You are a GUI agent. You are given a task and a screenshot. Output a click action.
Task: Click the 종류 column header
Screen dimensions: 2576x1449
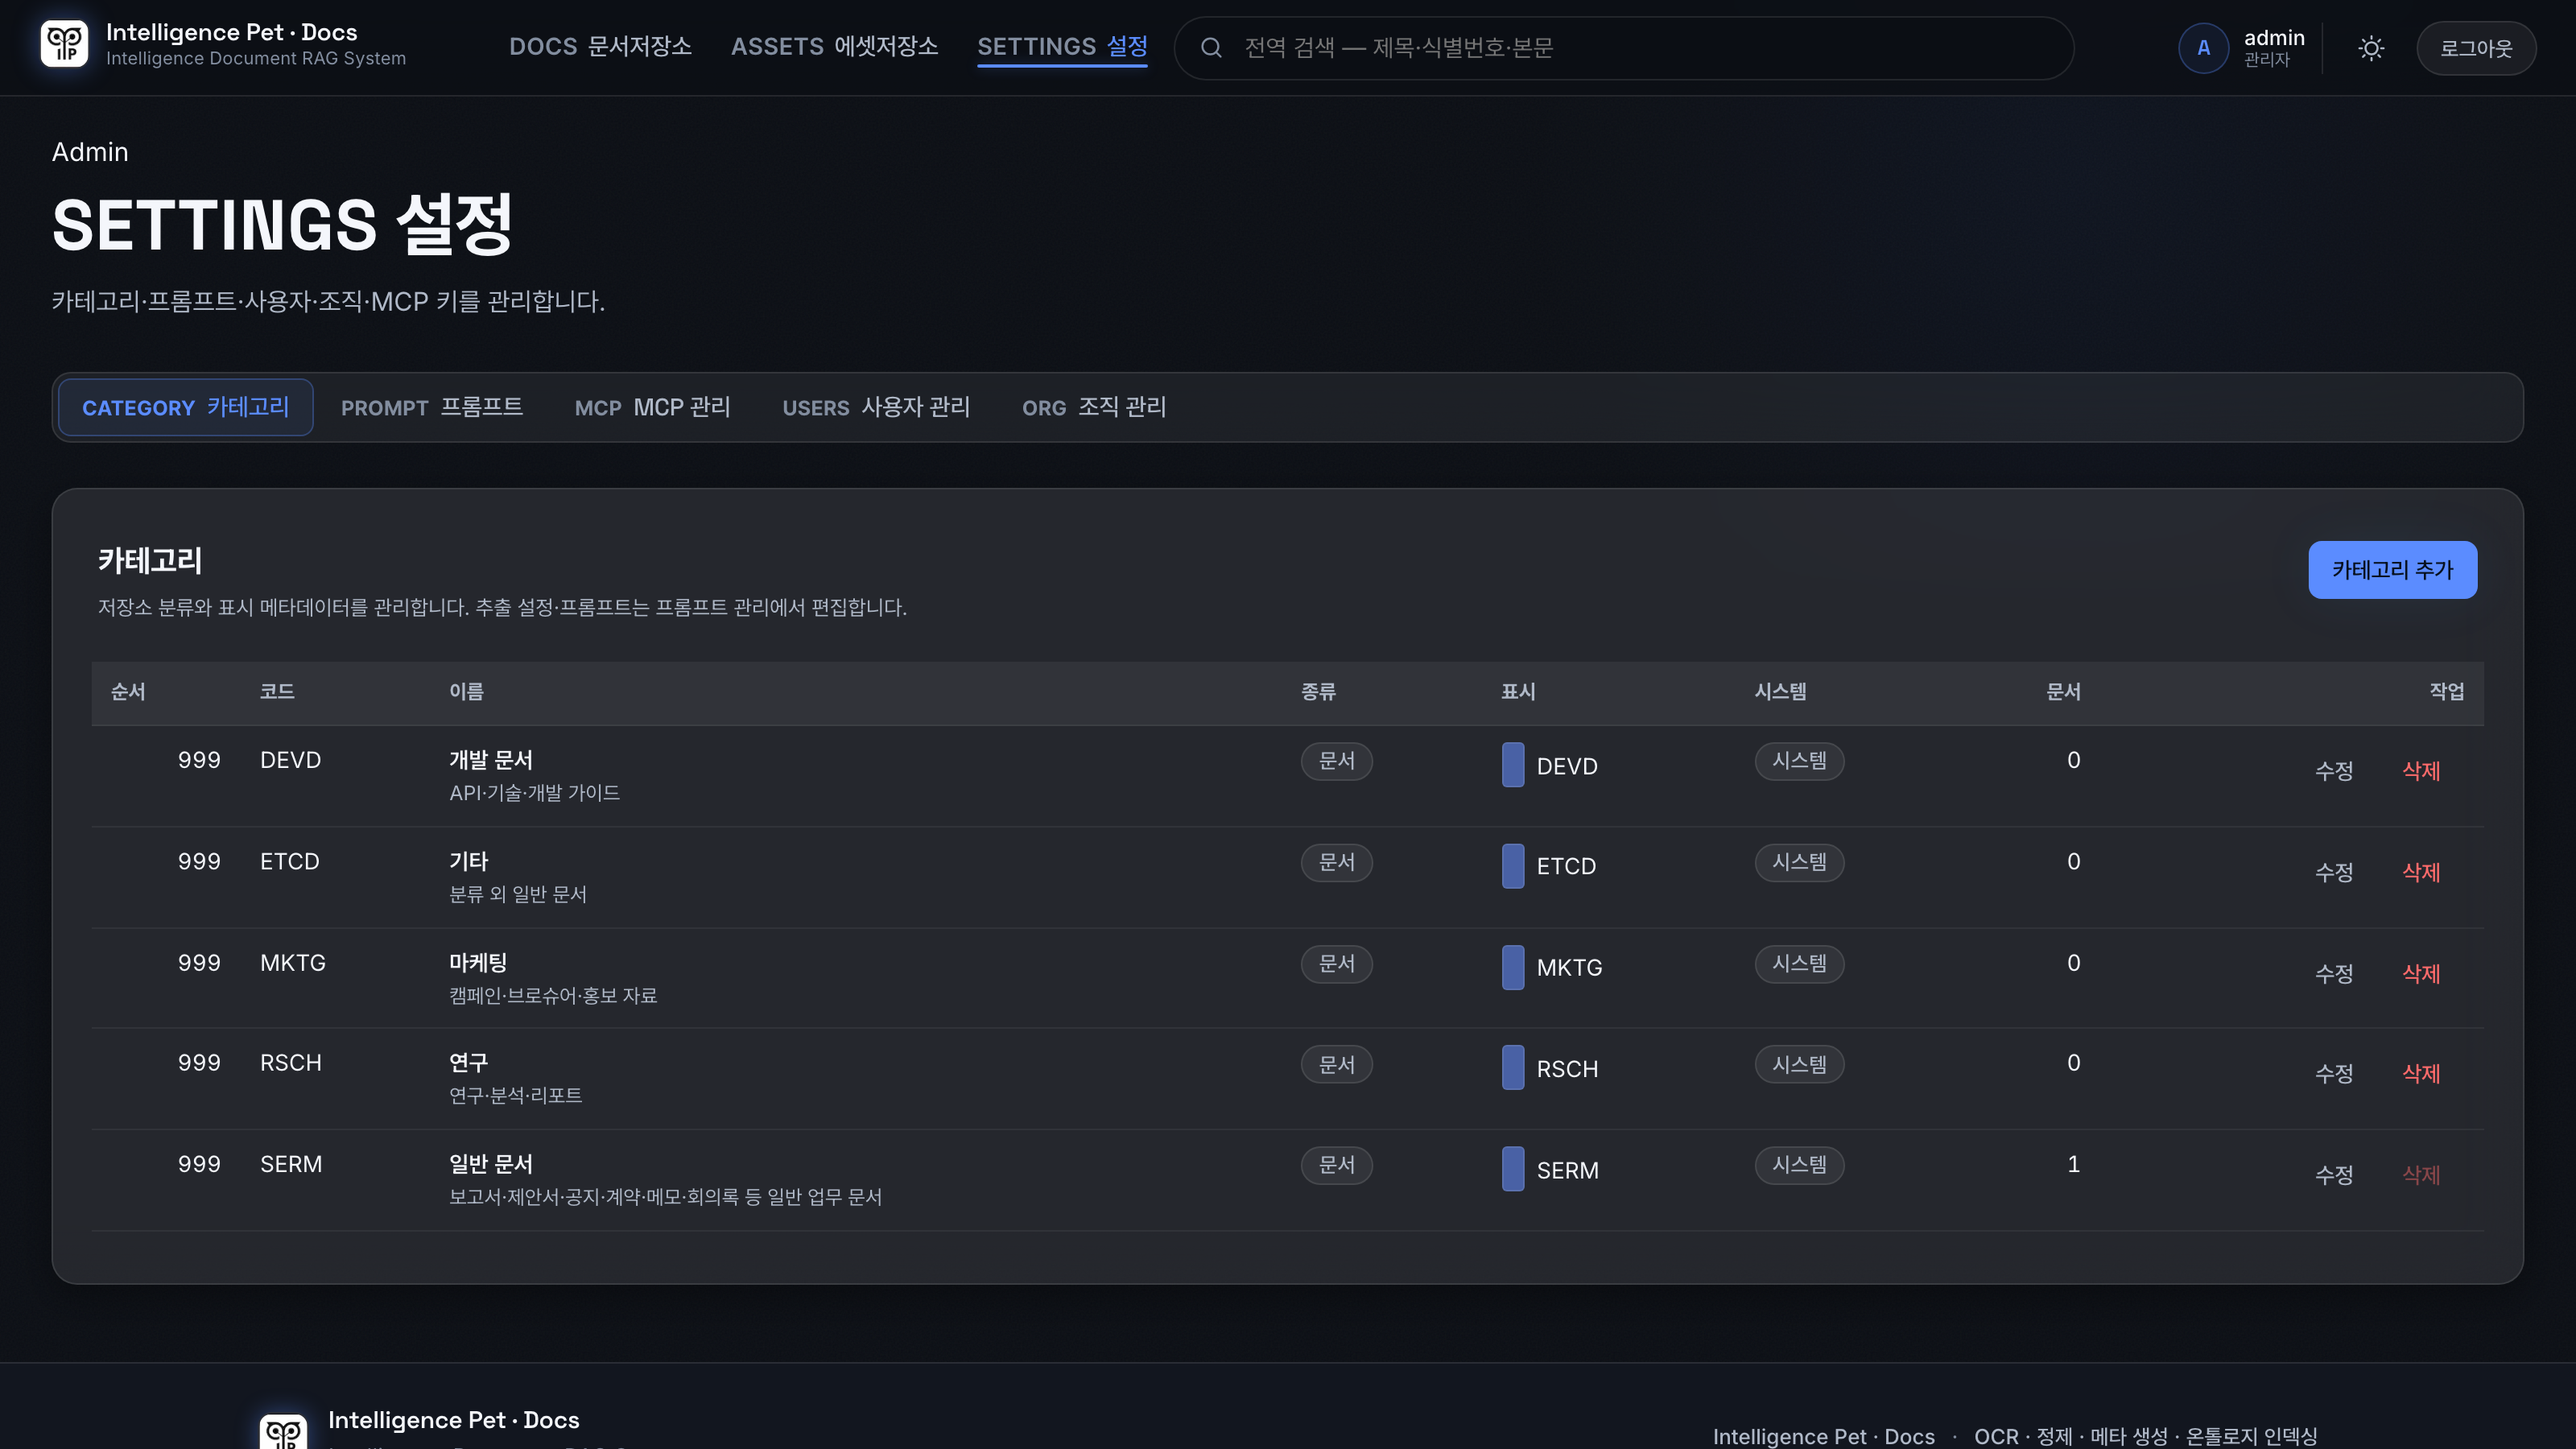(1318, 692)
